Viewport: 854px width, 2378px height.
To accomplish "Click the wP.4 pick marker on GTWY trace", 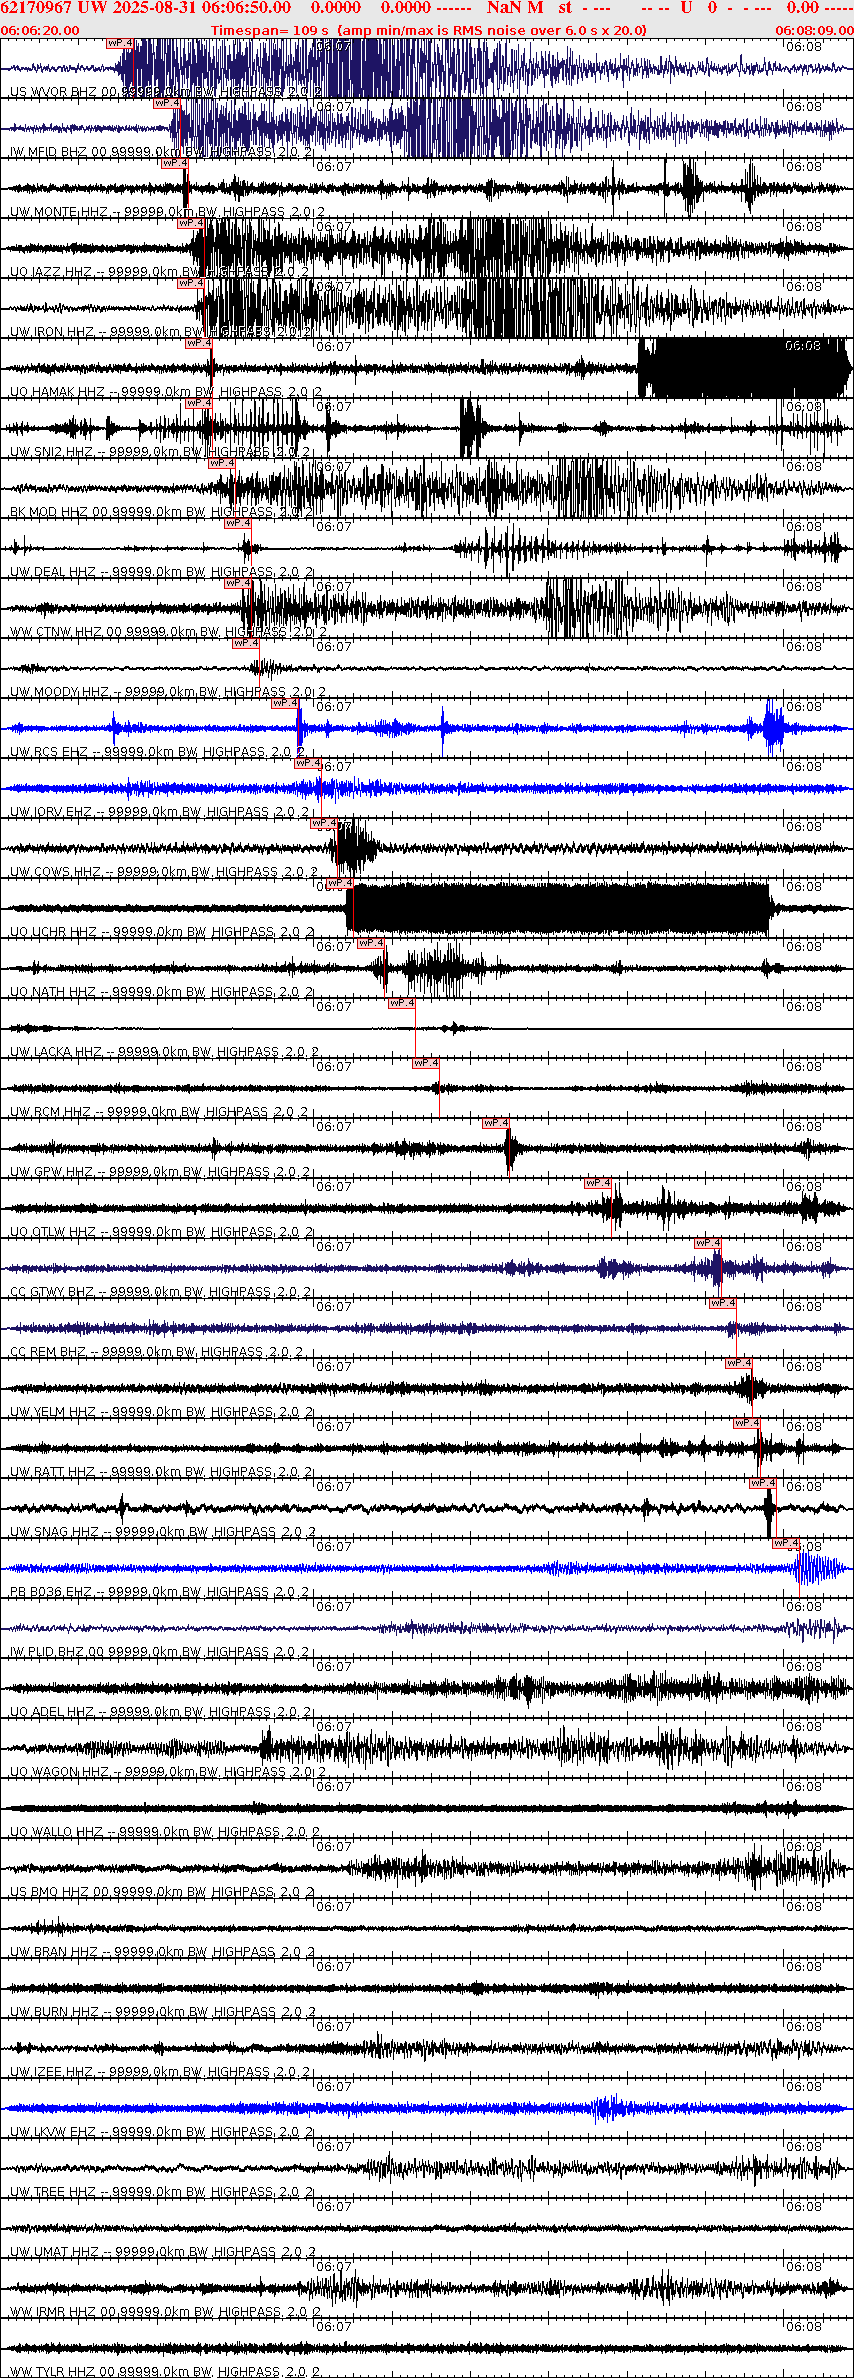I will [708, 1243].
